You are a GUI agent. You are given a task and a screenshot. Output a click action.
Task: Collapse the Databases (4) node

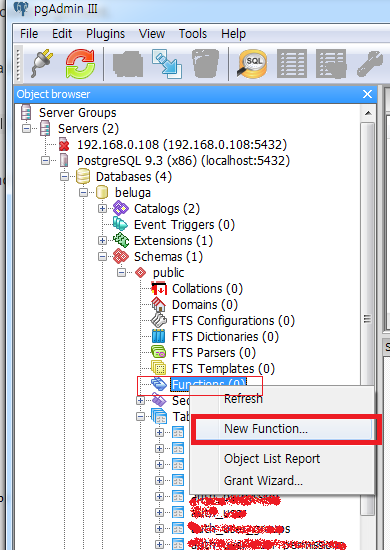(64, 176)
